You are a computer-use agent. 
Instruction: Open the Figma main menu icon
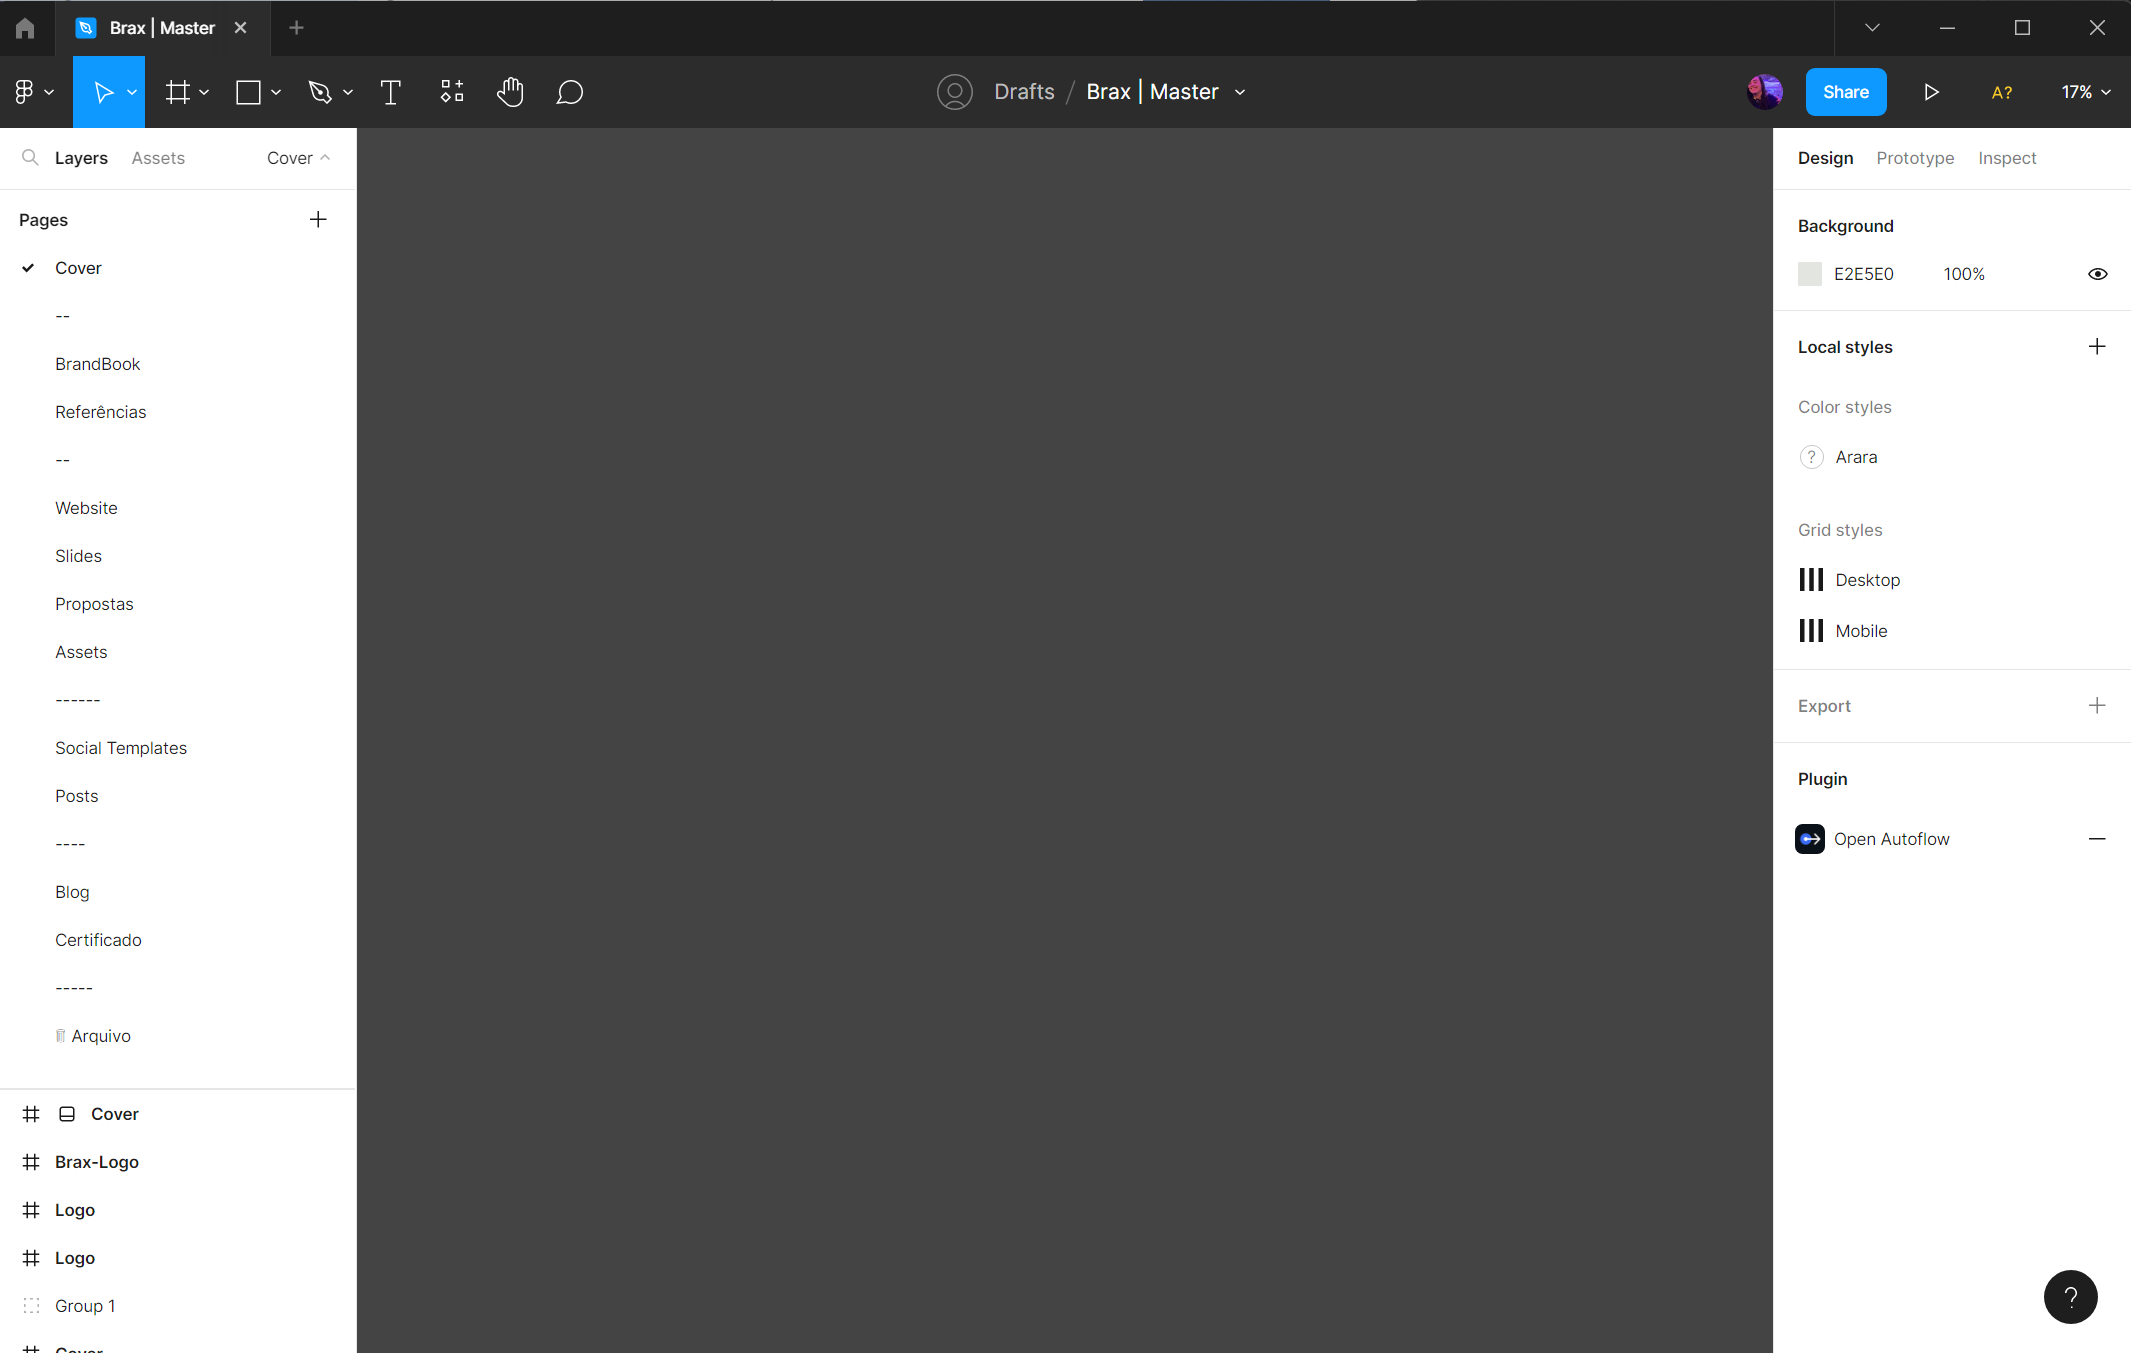[x=25, y=92]
